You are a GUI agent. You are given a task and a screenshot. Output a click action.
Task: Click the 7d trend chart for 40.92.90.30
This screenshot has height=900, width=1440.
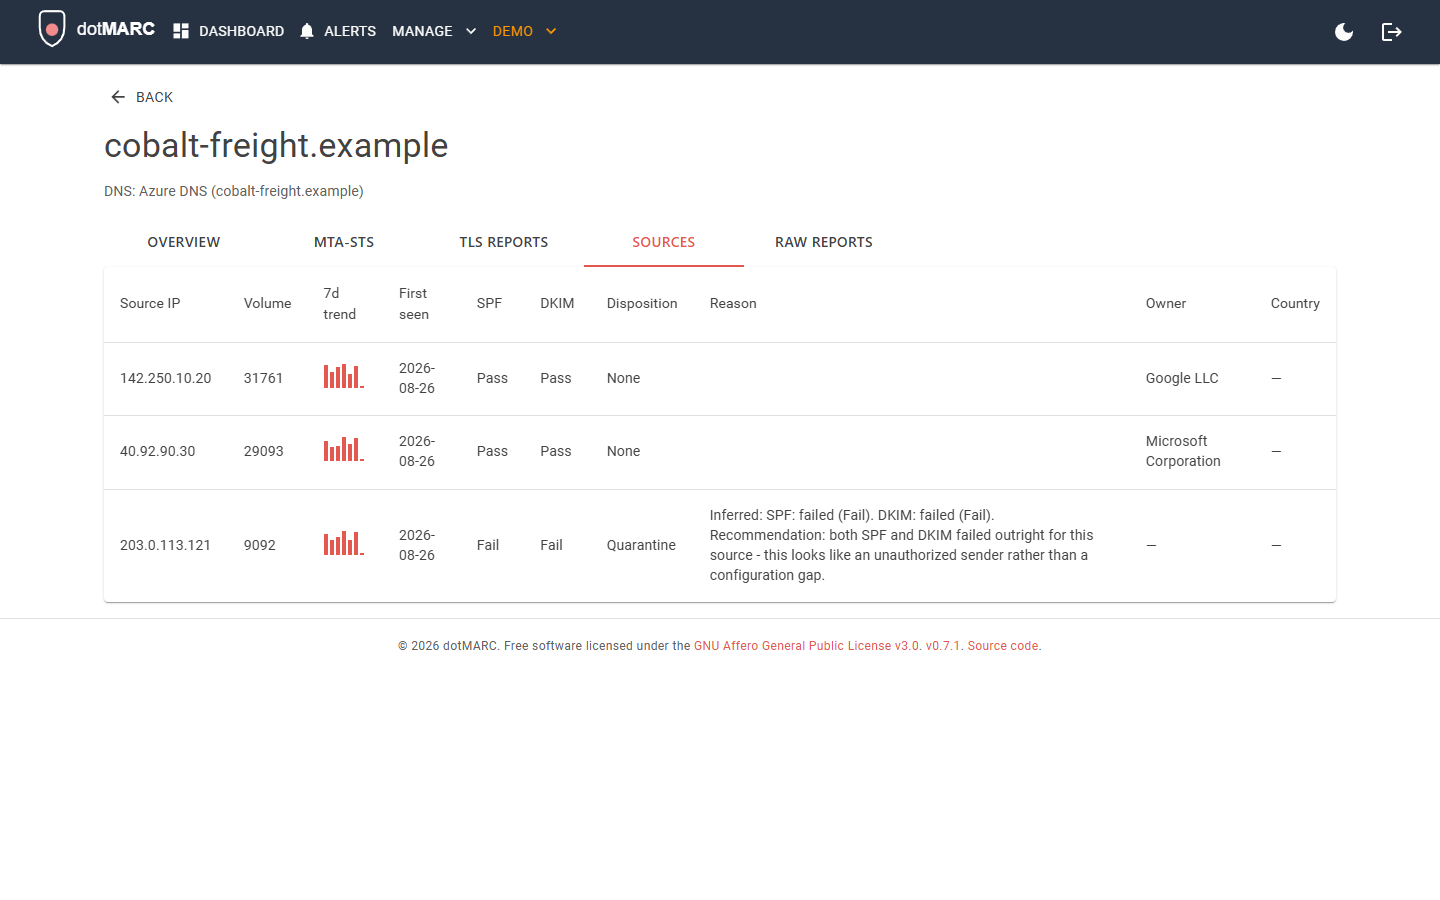(x=343, y=449)
